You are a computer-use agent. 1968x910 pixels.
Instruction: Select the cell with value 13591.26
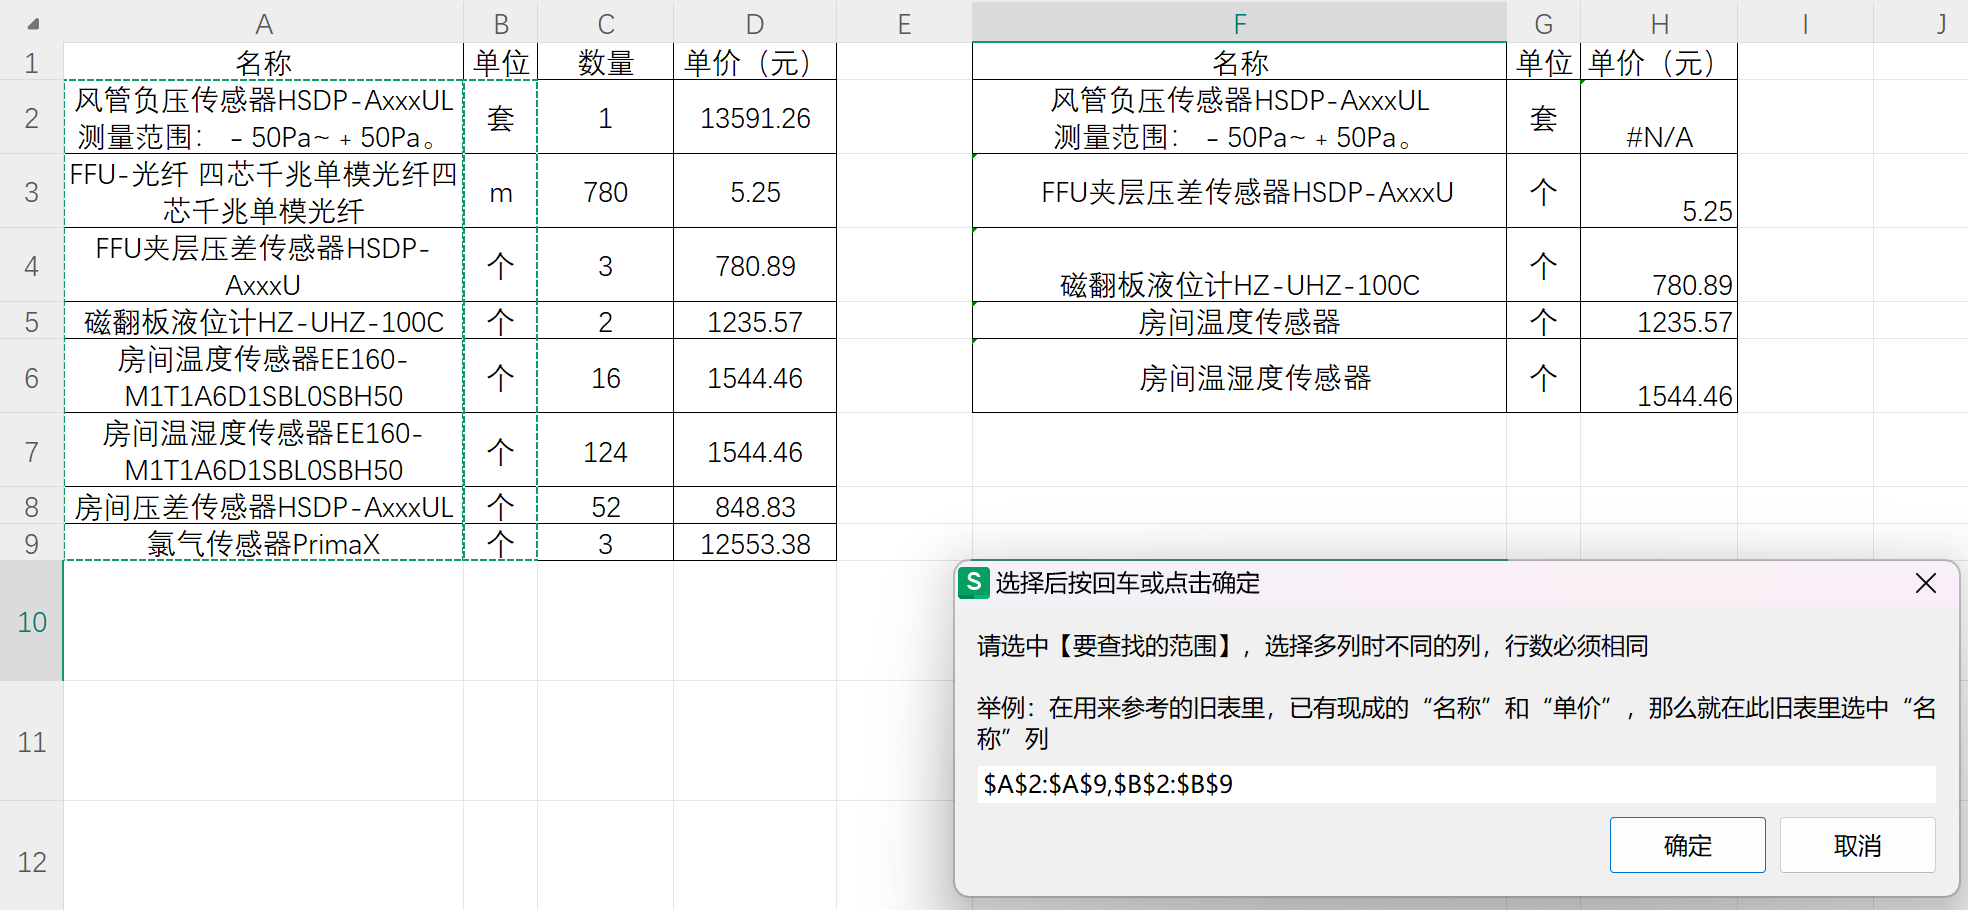754,117
